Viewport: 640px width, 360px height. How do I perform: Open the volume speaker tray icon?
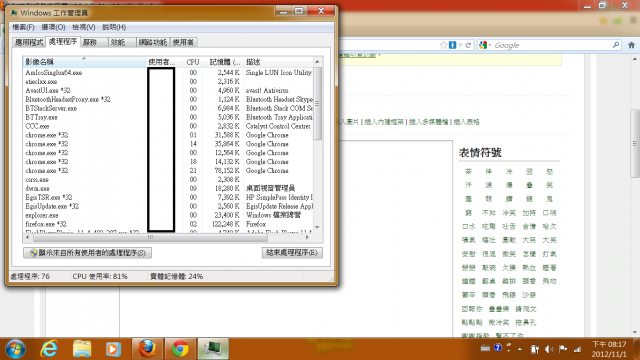click(x=549, y=349)
